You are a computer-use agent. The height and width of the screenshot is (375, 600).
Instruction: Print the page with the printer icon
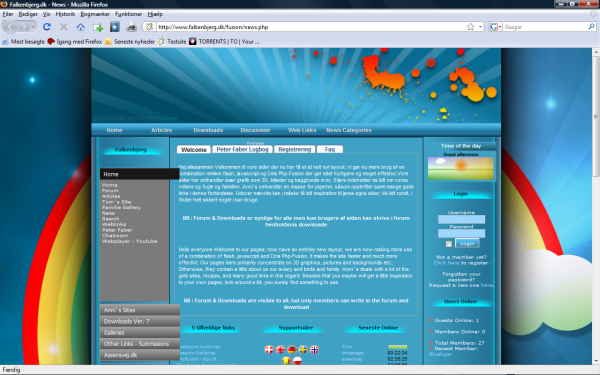[132, 27]
